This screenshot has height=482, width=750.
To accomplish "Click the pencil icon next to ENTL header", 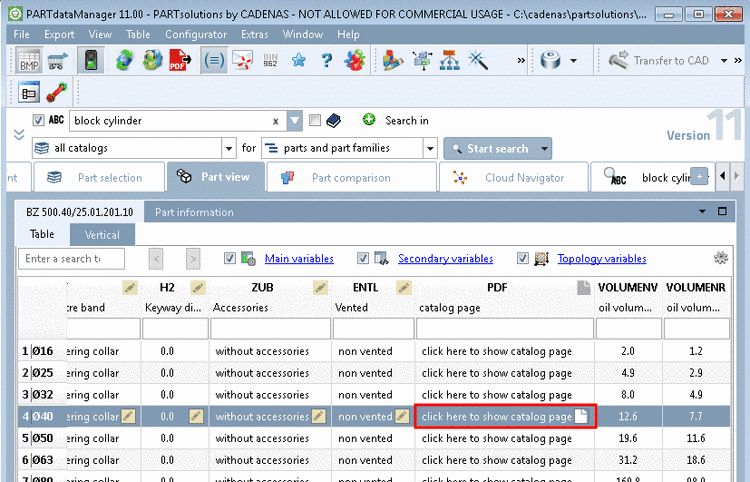I will (404, 287).
